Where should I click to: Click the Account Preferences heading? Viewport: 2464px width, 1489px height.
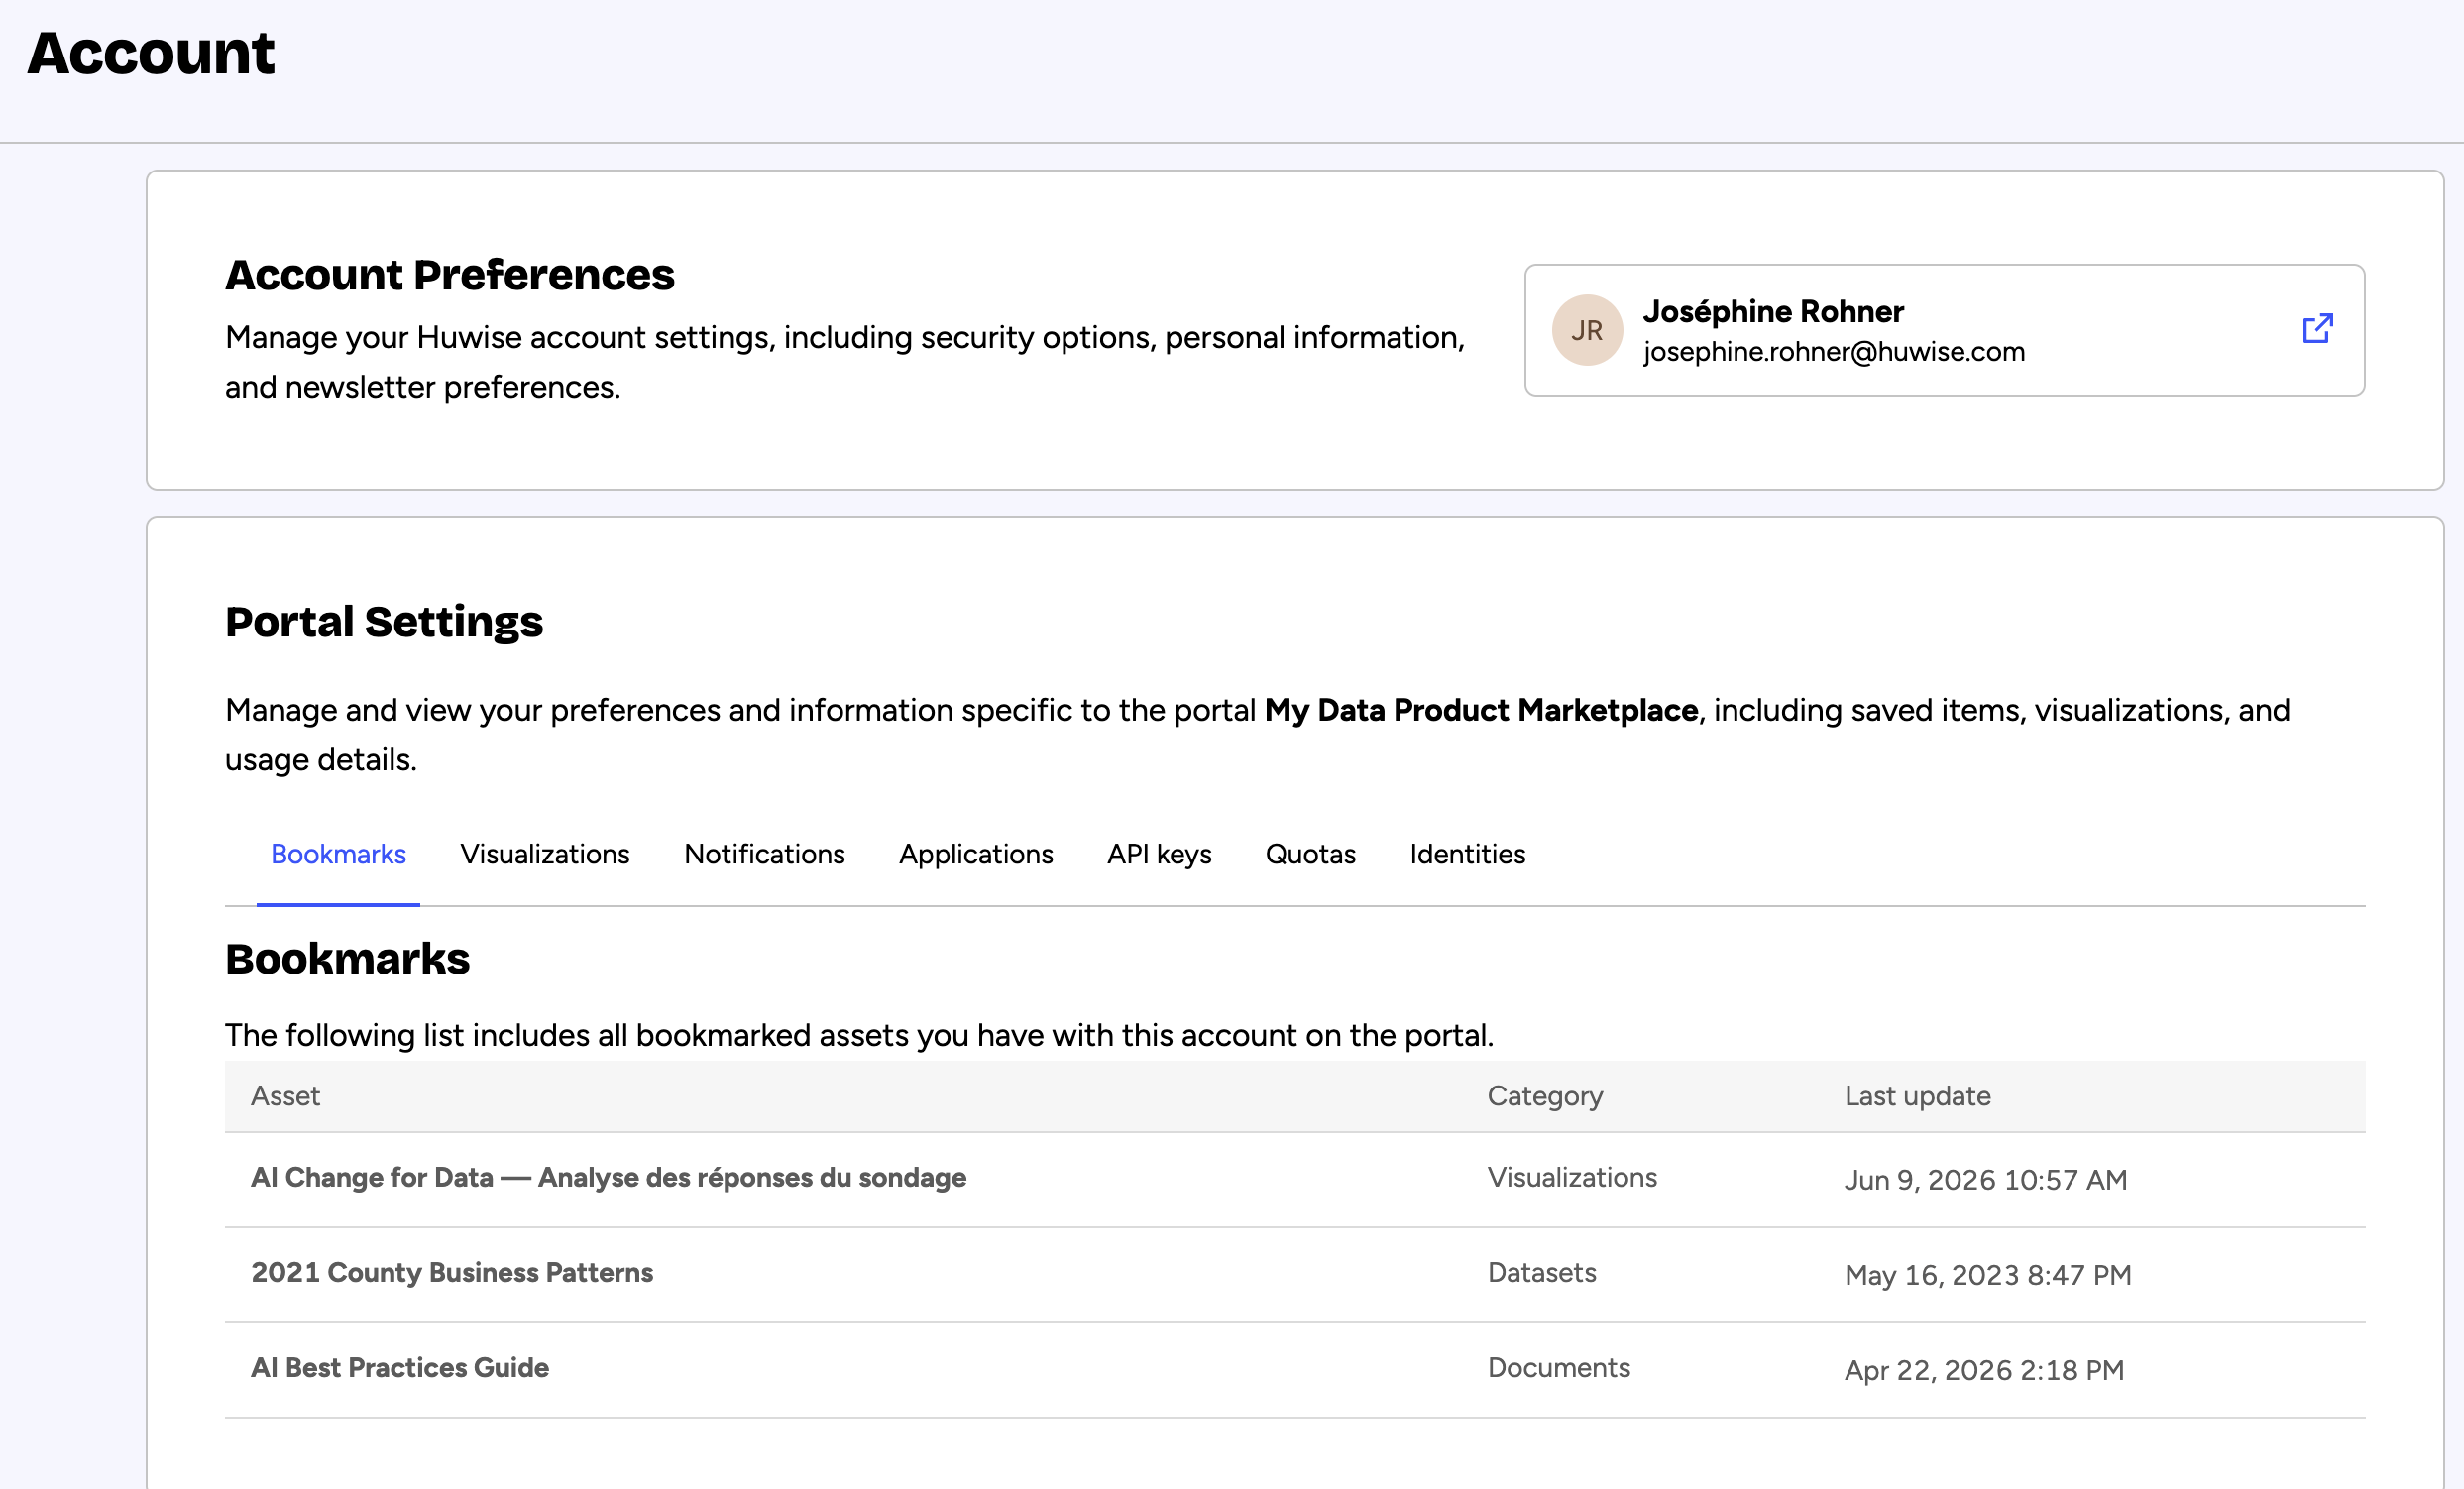pyautogui.click(x=450, y=275)
